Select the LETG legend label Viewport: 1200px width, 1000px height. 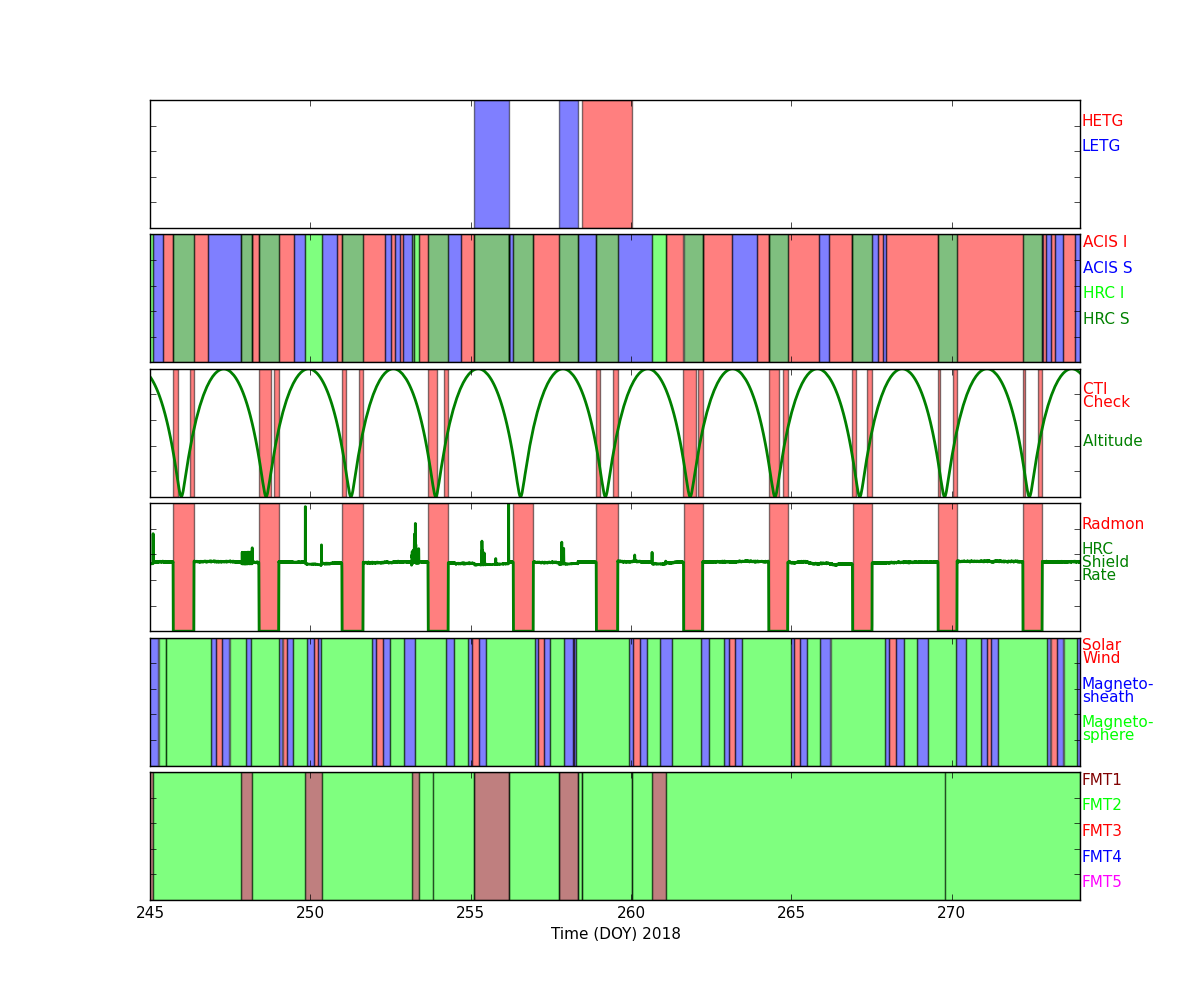(1100, 146)
